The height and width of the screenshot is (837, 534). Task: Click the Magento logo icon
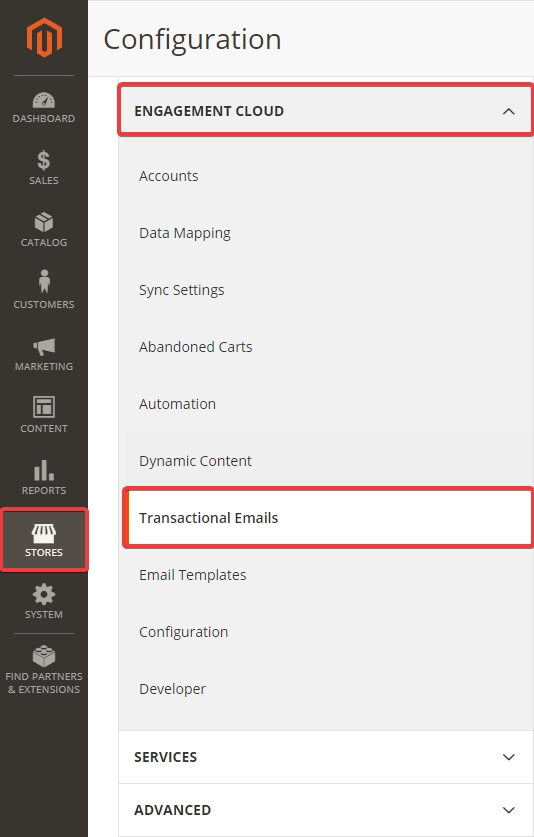(44, 37)
